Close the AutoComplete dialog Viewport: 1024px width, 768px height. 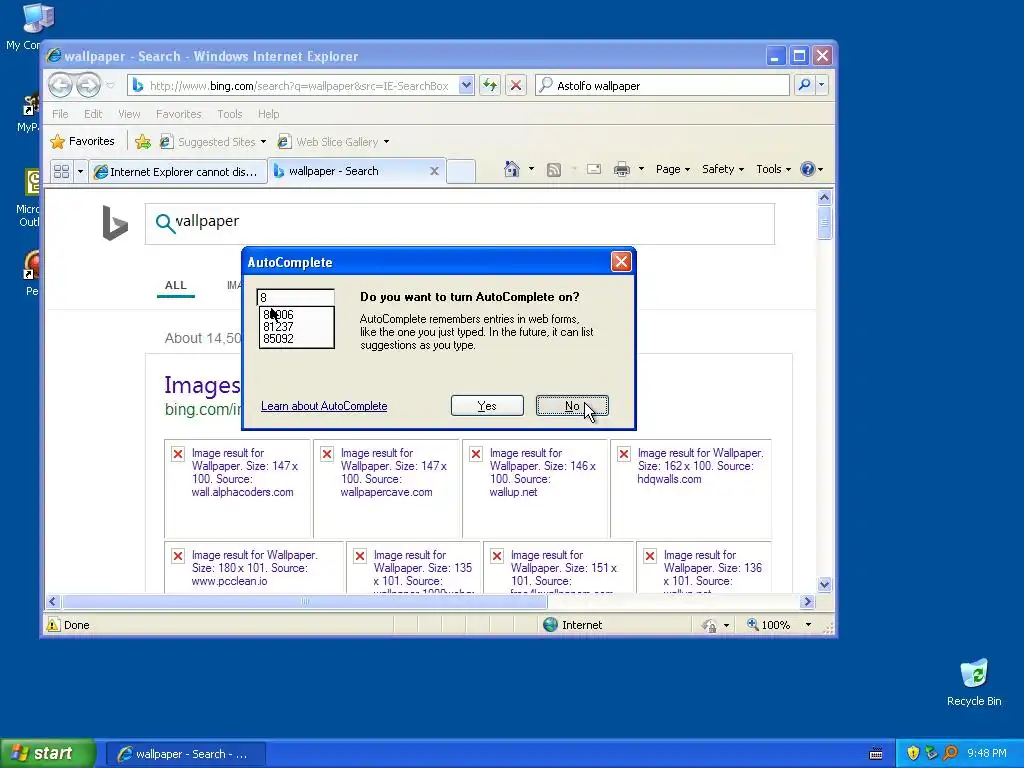[x=620, y=262]
